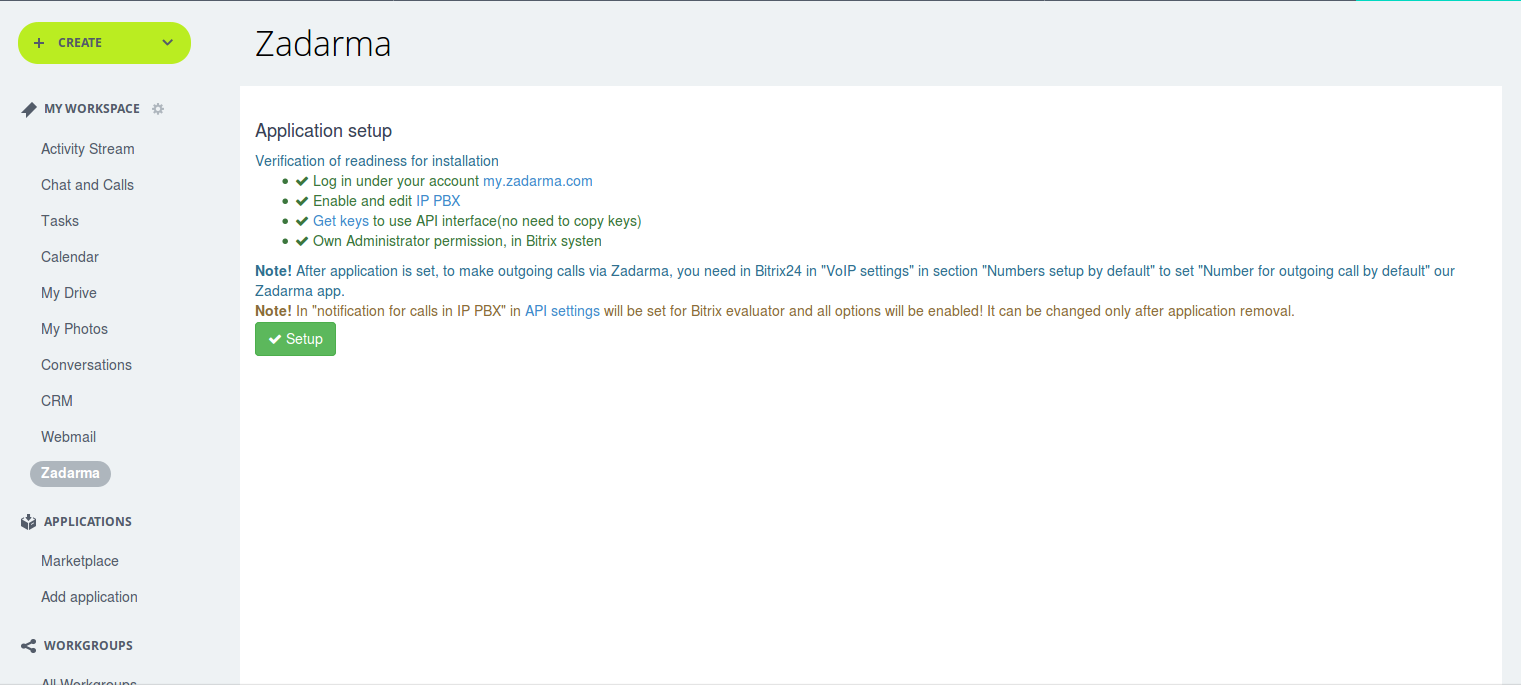Click the Workgroups share icon
Image resolution: width=1521 pixels, height=685 pixels.
click(29, 646)
